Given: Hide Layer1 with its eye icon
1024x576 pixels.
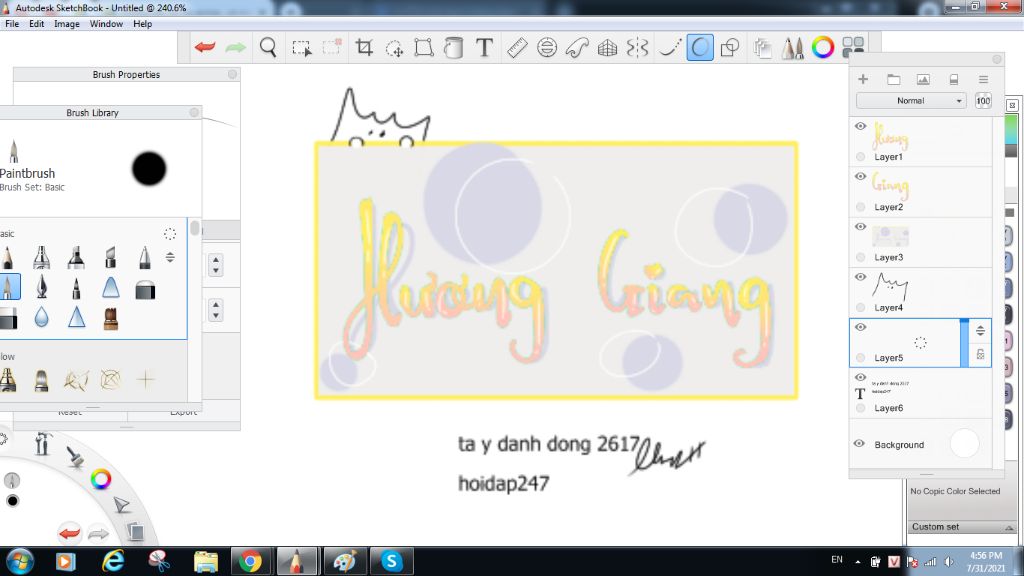Looking at the screenshot, I should 860,126.
